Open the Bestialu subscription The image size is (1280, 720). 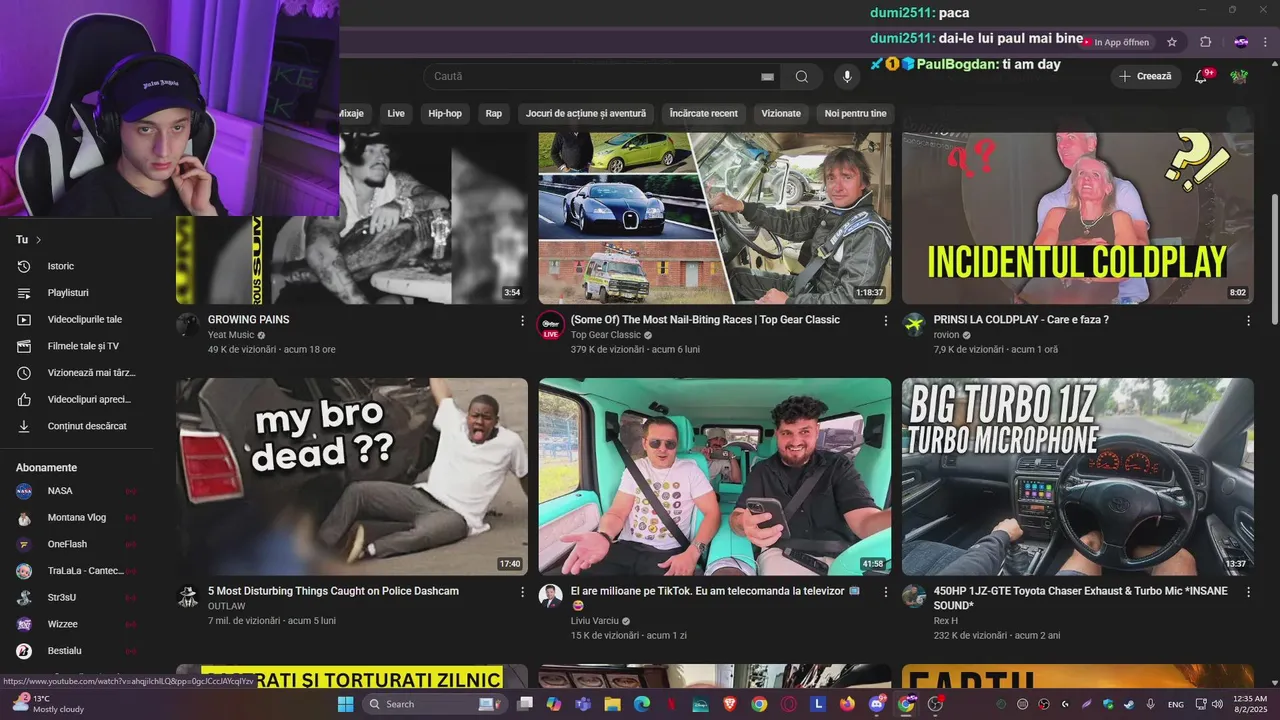76,651
